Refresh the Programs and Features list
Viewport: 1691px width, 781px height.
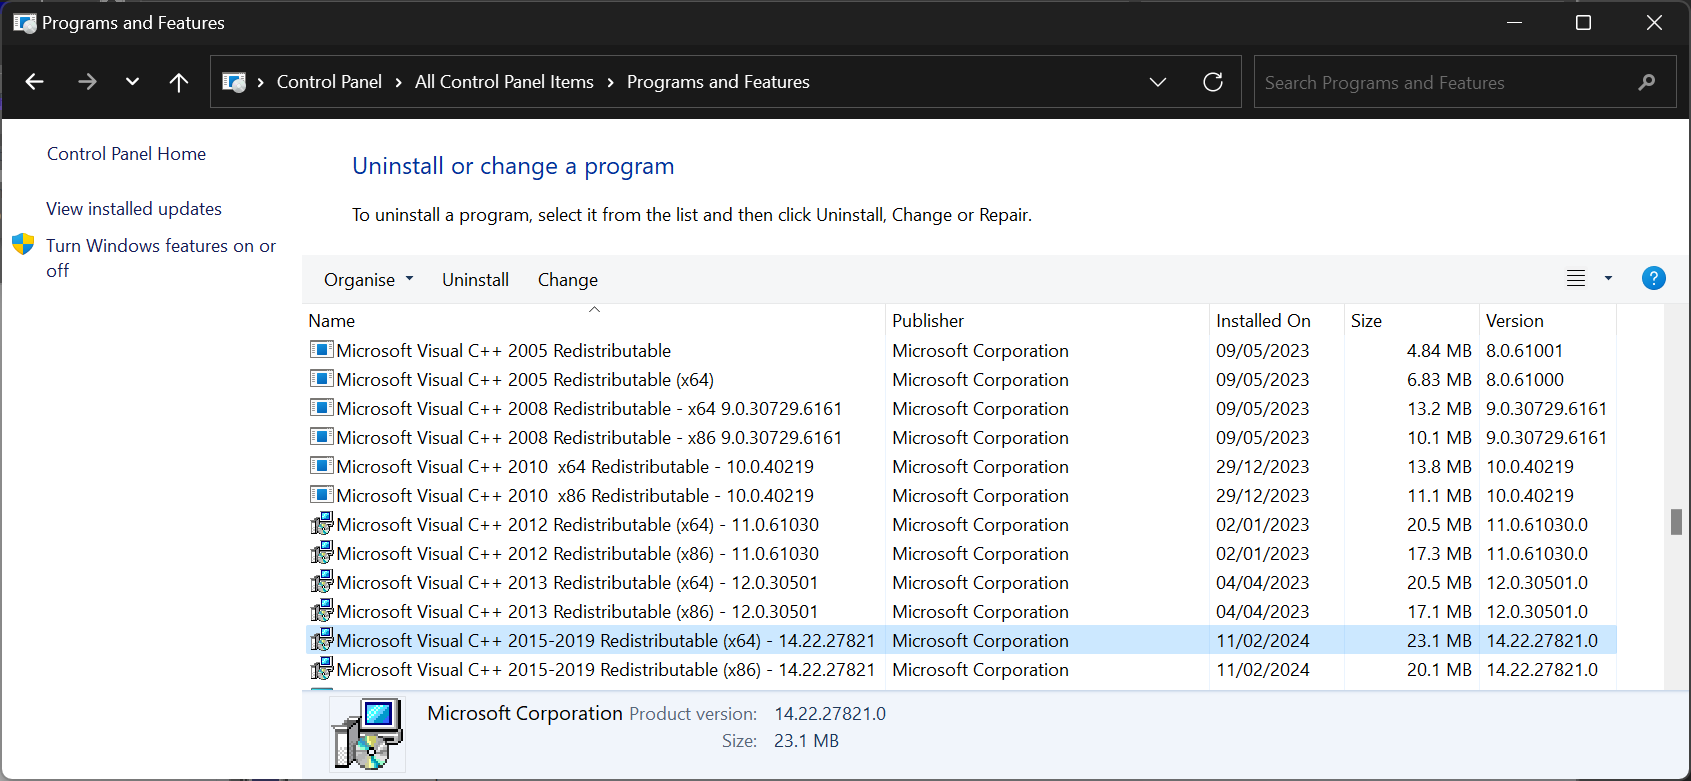[1212, 82]
